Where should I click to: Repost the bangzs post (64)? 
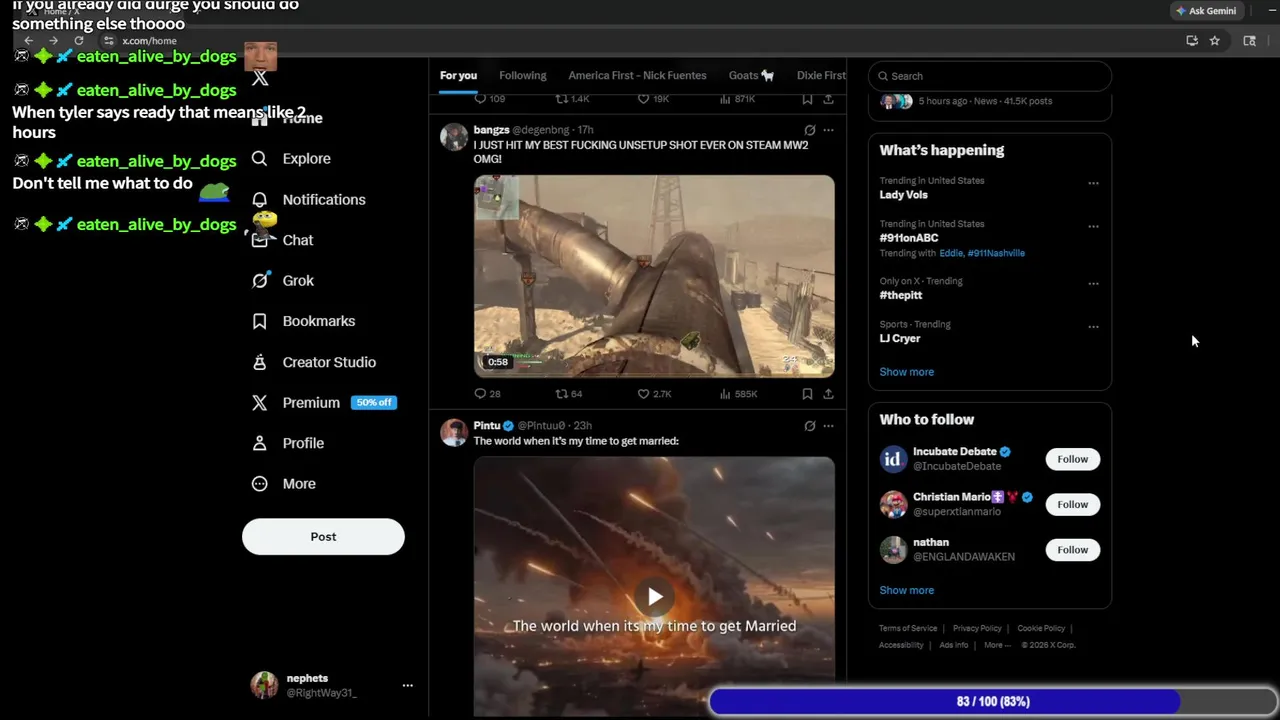tap(569, 394)
